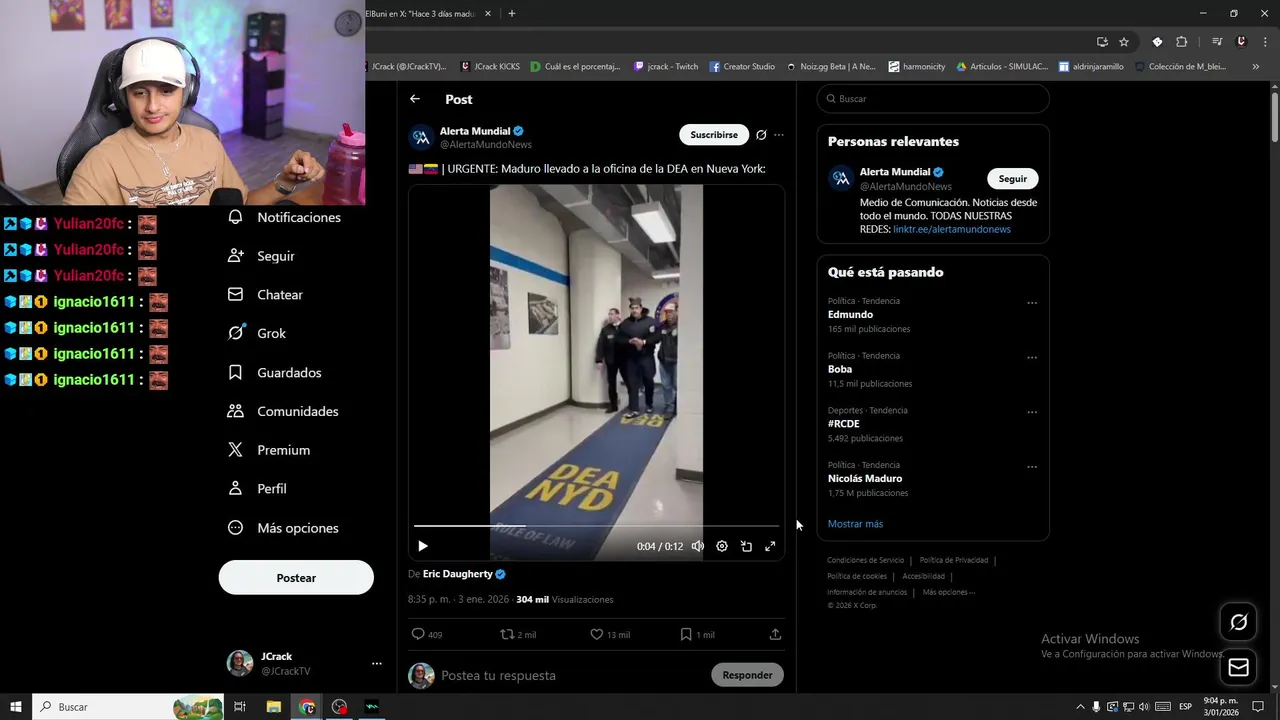Open the Edmundo trending topic
Image resolution: width=1280 pixels, height=720 pixels.
pos(850,315)
